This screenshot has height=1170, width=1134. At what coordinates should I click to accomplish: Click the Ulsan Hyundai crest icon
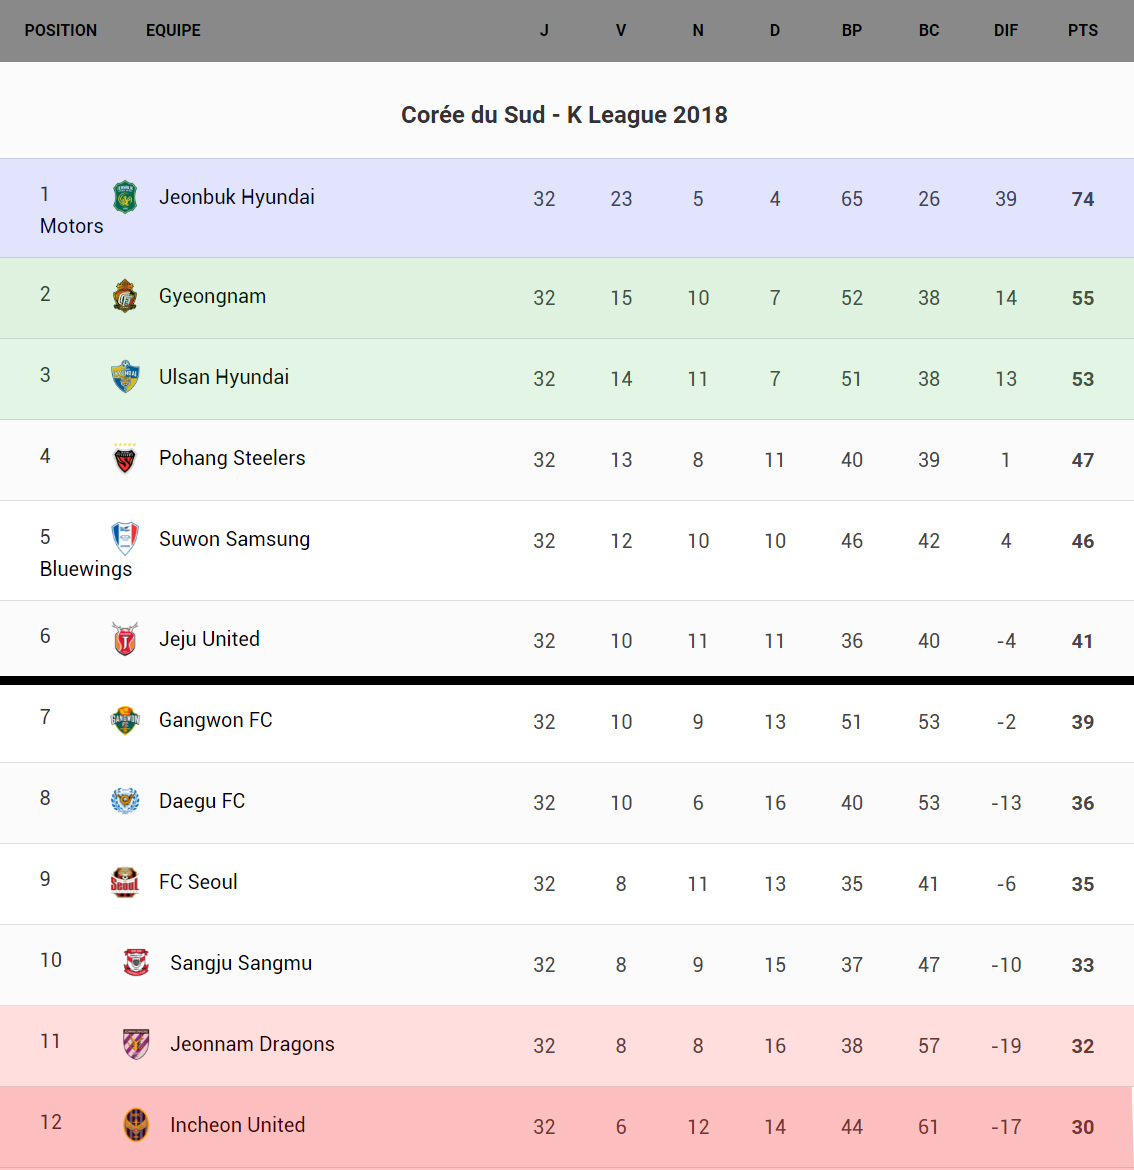pyautogui.click(x=125, y=377)
